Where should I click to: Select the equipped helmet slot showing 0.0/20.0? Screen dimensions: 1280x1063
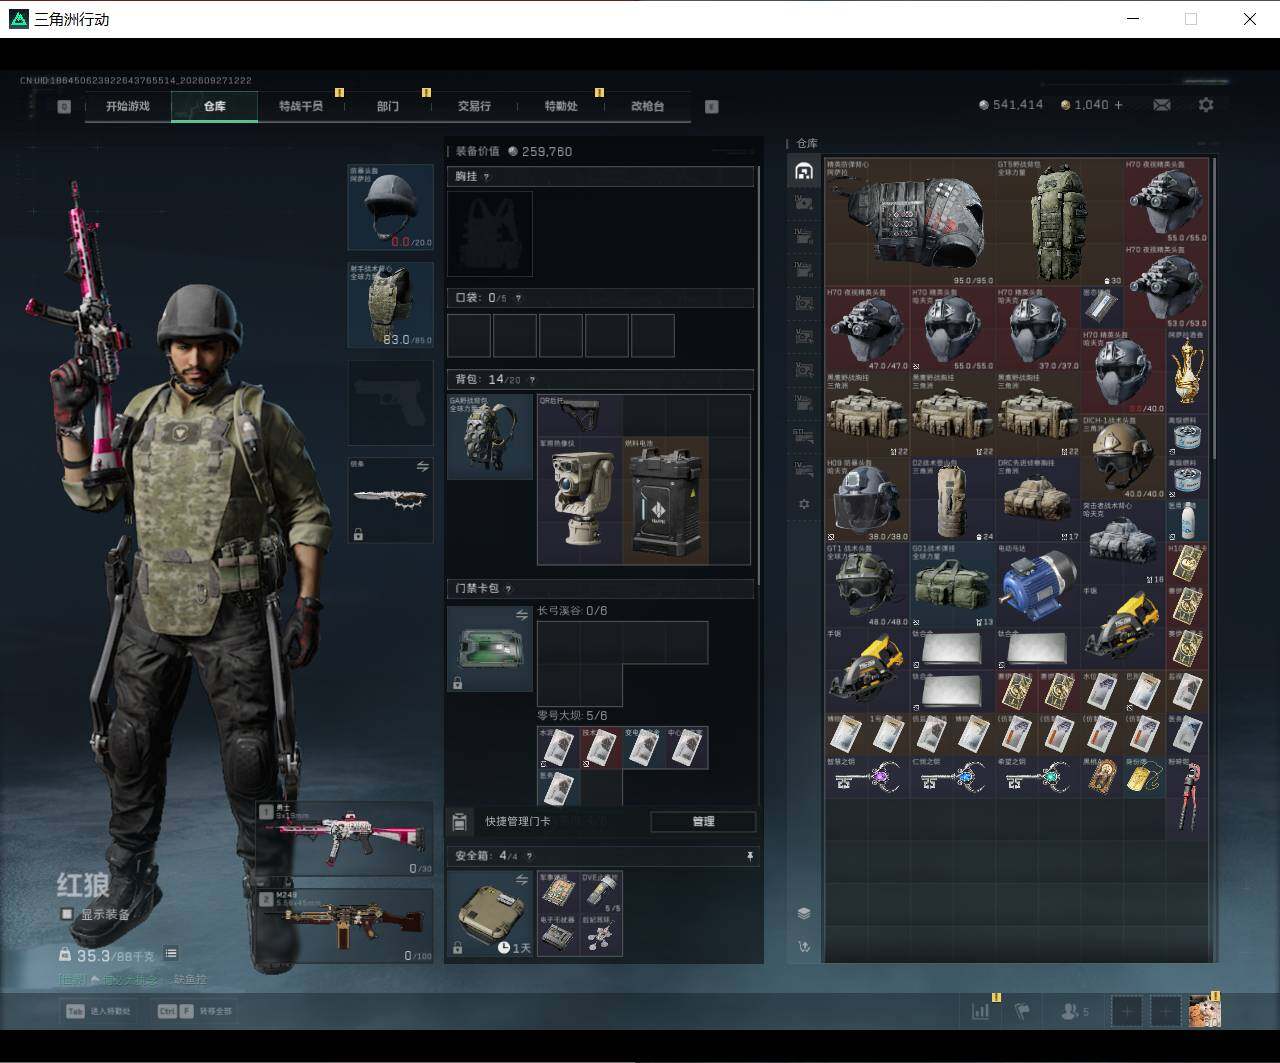(390, 207)
